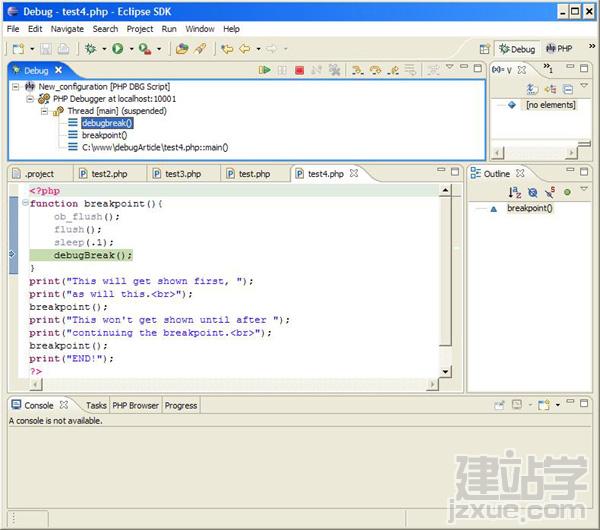Toggle Sort alphabetically in Outline view
Viewport: 600px width, 530px height.
point(515,192)
